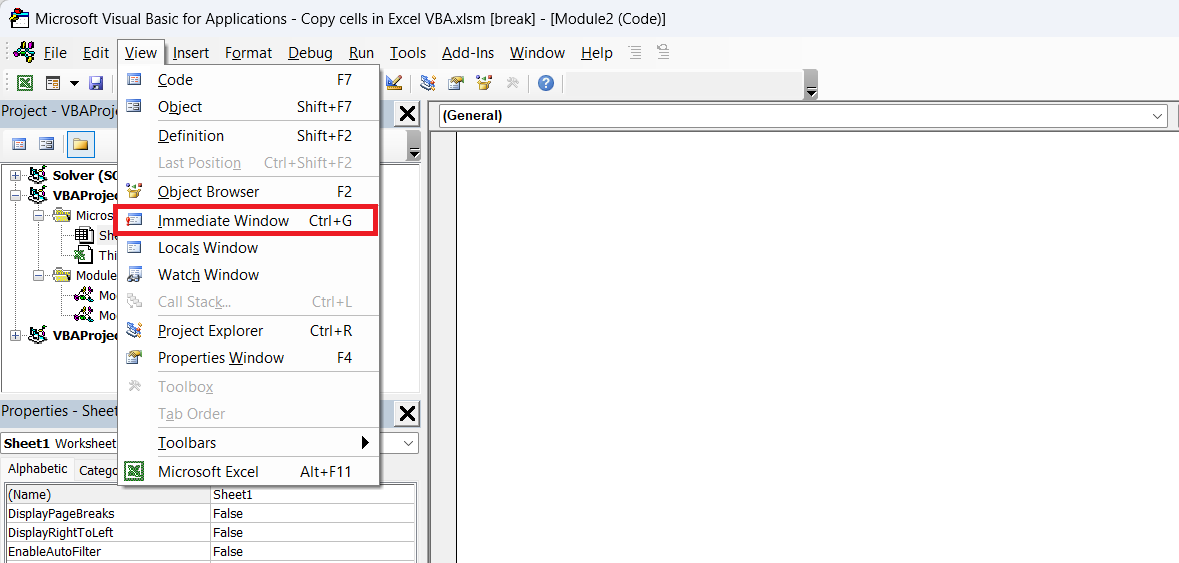Close the Project panel
The height and width of the screenshot is (563, 1179).
(x=407, y=114)
